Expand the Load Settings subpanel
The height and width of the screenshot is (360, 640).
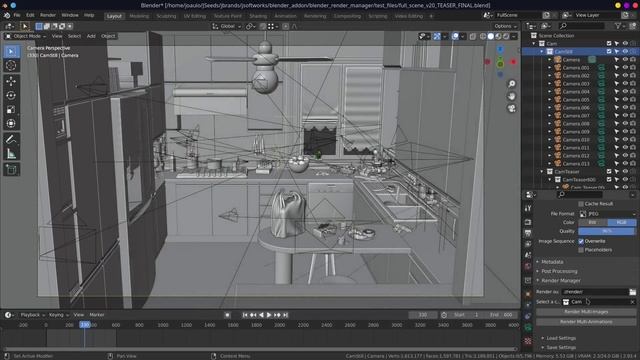click(x=561, y=338)
